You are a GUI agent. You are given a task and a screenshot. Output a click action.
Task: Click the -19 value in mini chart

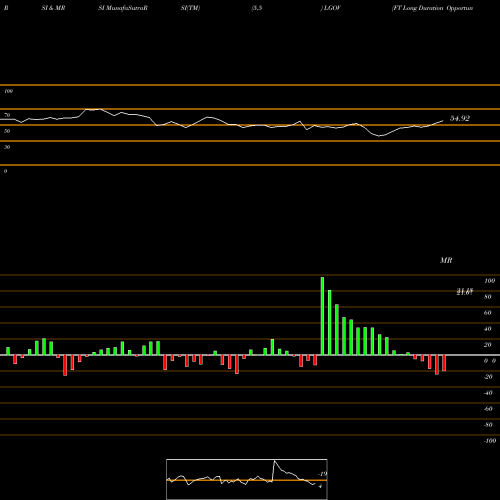(322, 474)
